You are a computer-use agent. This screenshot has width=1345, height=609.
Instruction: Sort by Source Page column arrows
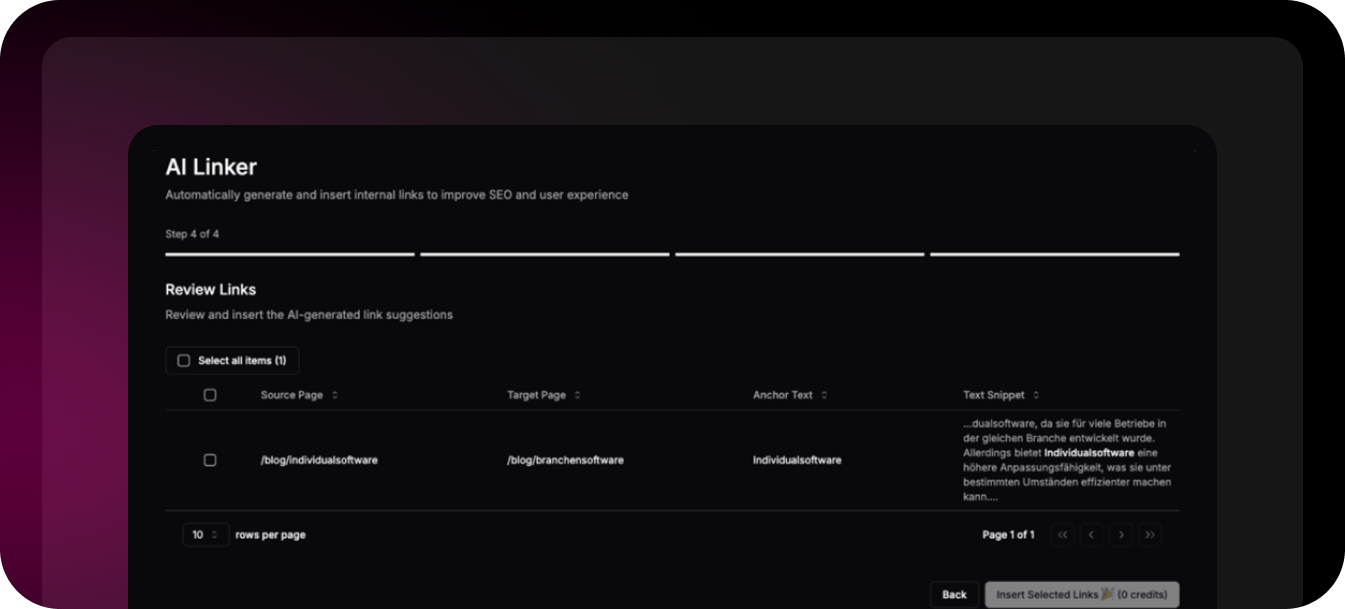click(x=335, y=395)
